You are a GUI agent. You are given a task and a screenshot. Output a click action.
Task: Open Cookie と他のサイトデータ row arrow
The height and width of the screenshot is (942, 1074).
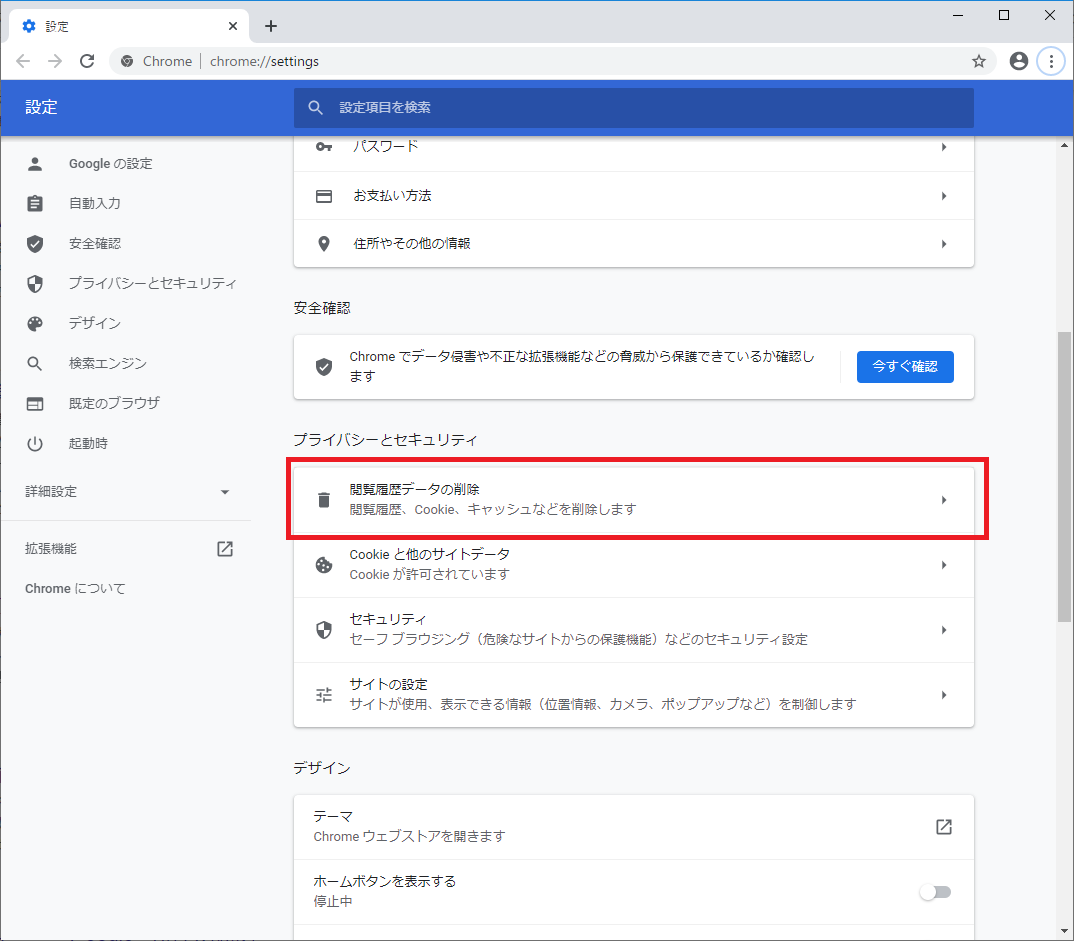(x=944, y=565)
